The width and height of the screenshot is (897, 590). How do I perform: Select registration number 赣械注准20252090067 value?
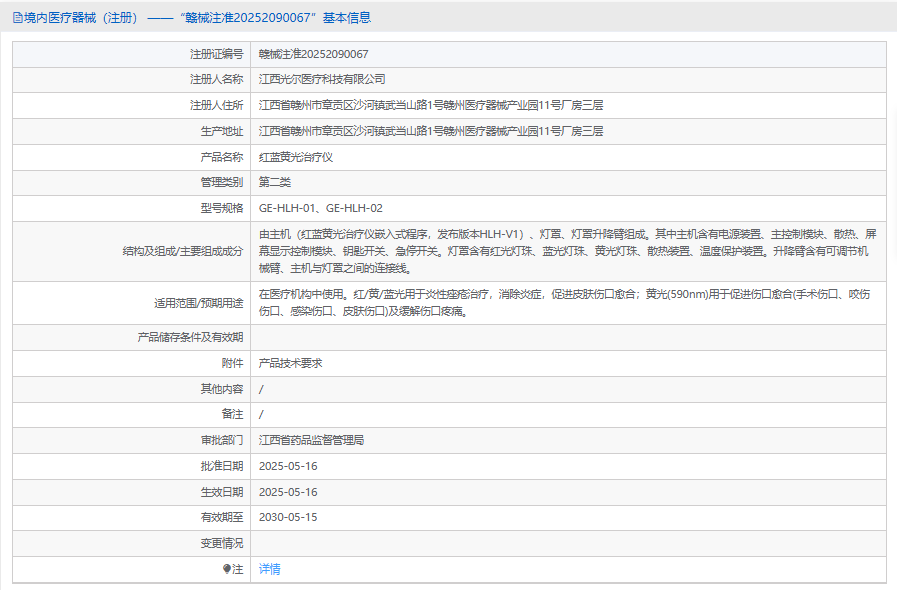point(313,54)
